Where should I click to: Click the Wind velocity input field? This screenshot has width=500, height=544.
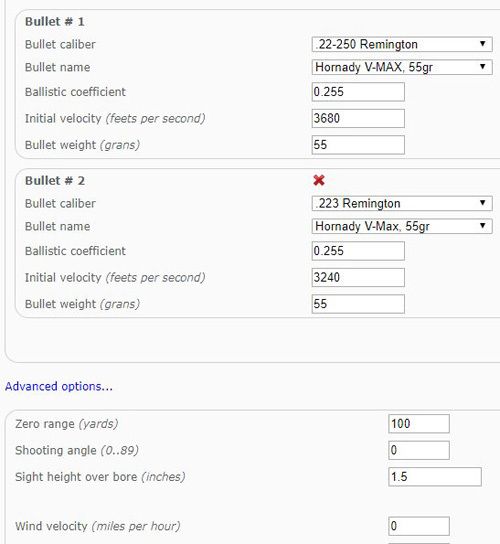[x=419, y=526]
